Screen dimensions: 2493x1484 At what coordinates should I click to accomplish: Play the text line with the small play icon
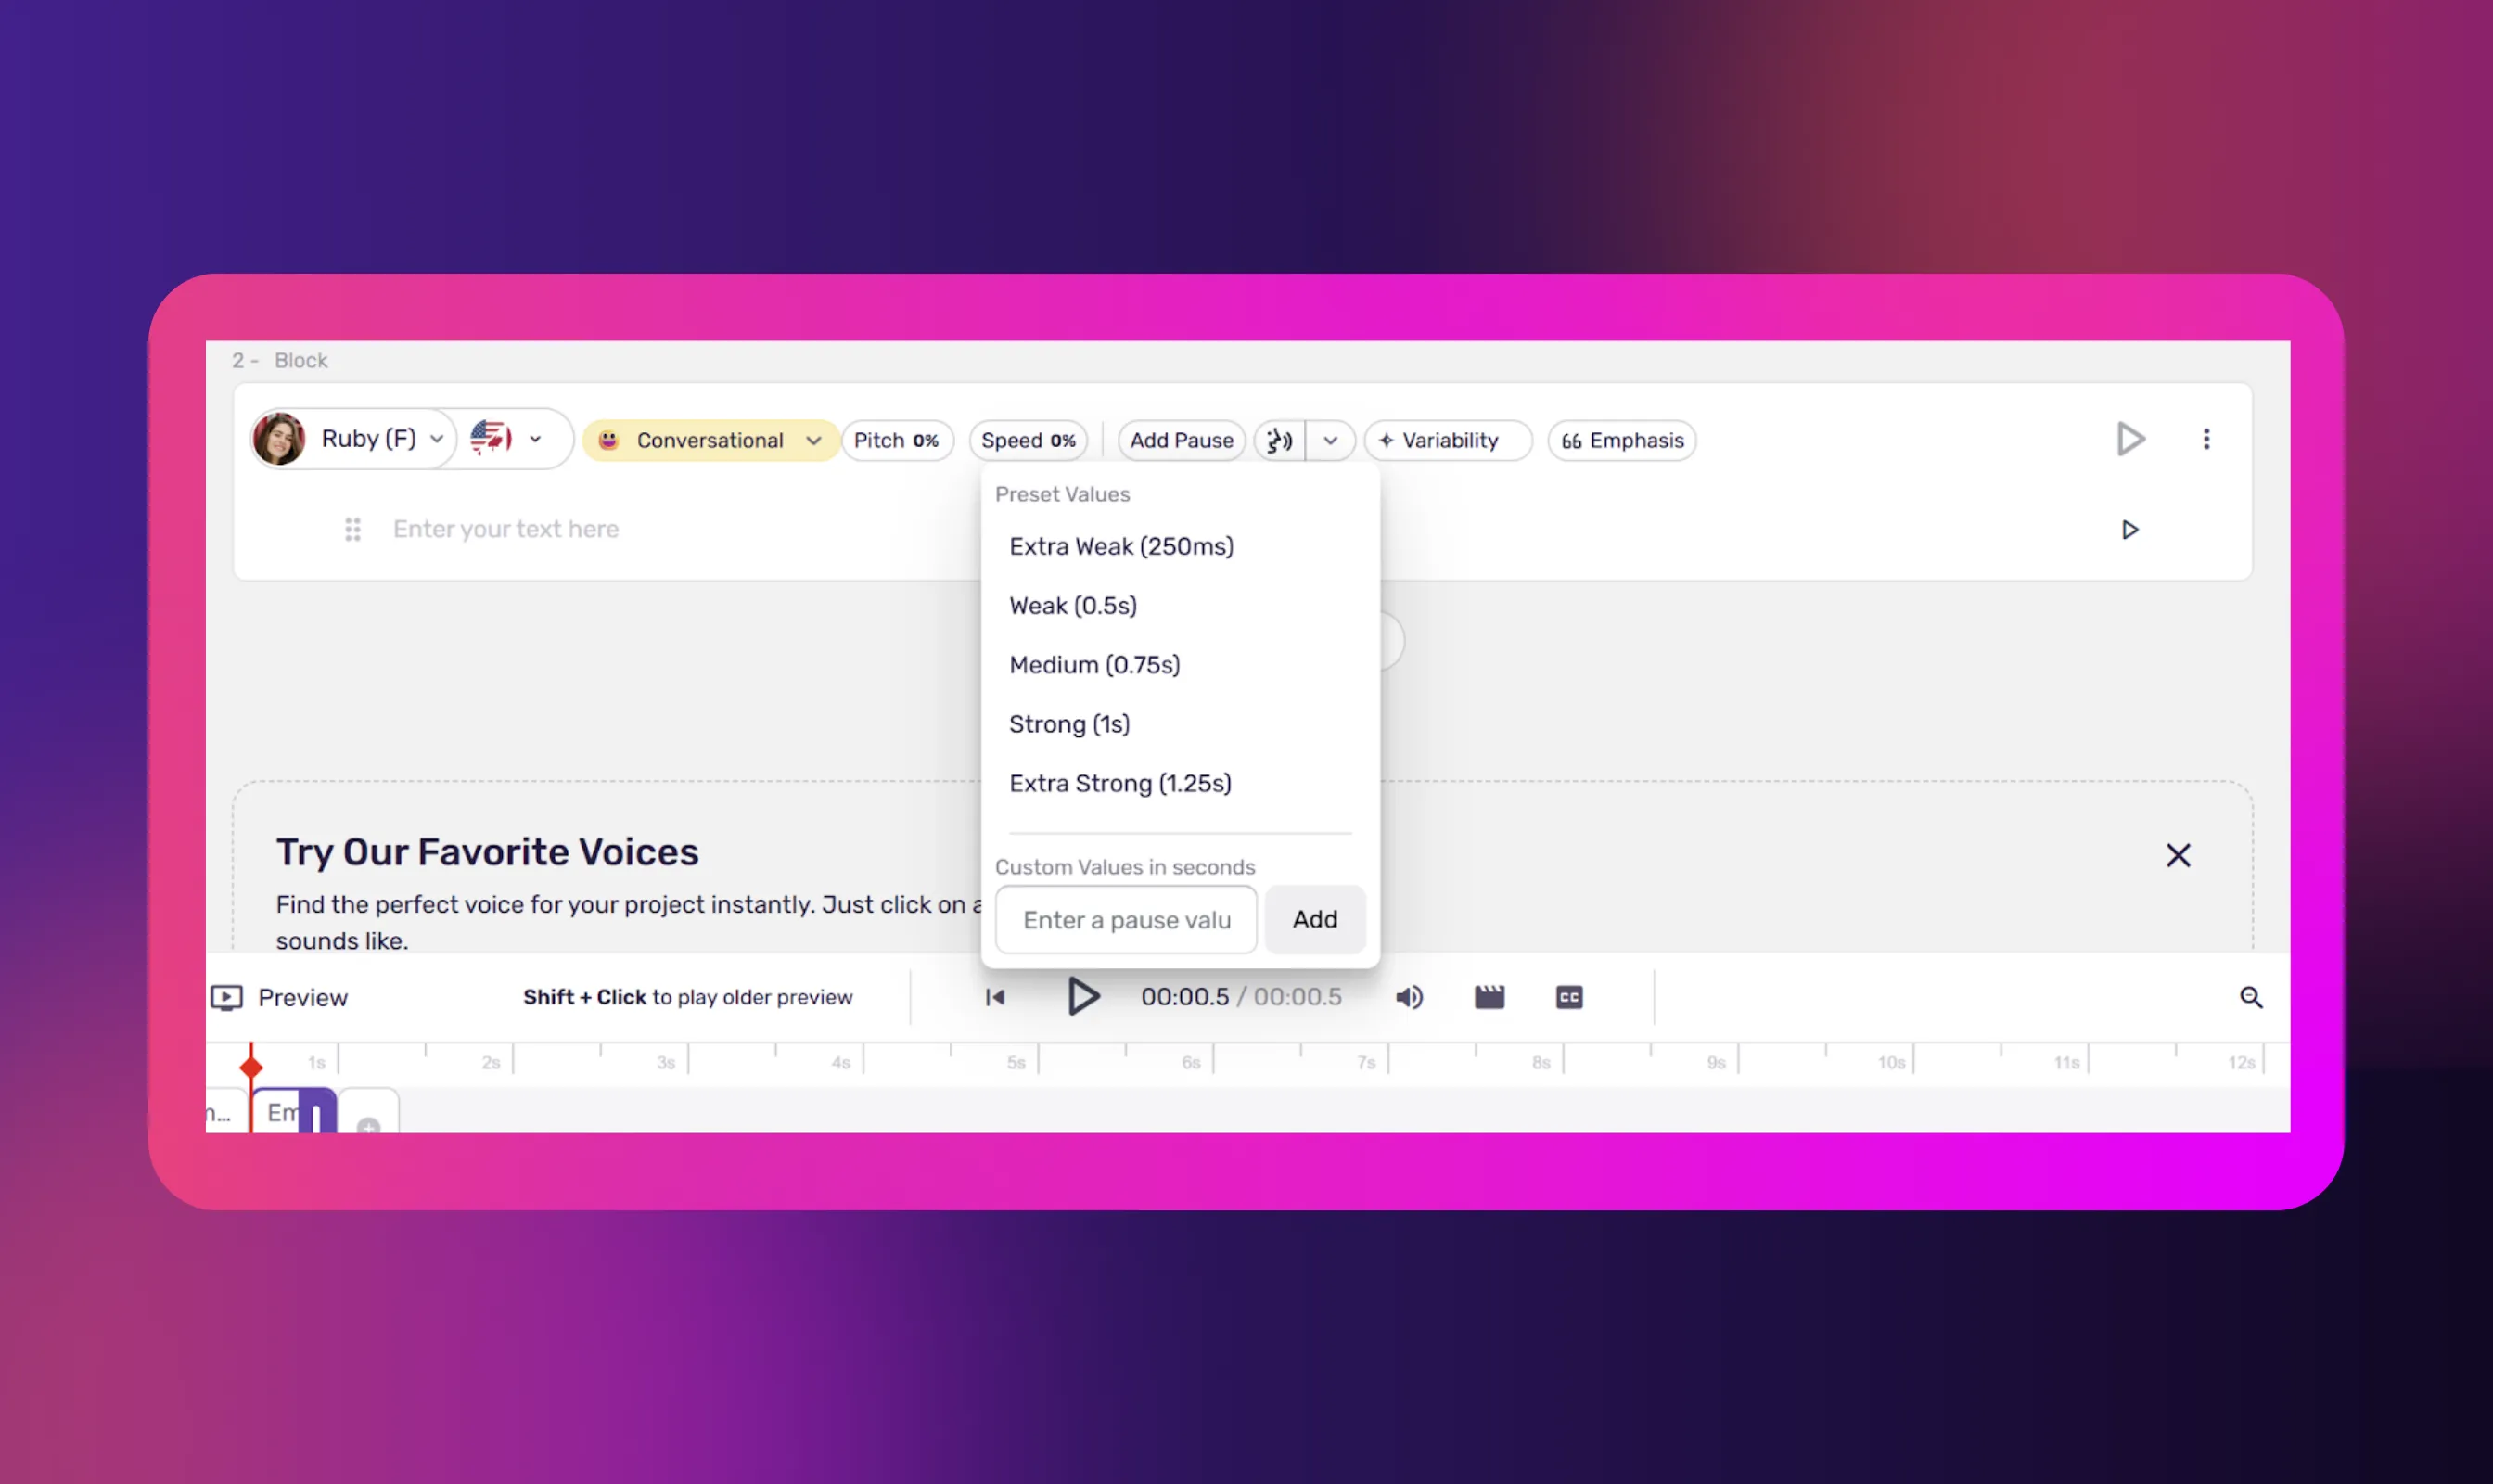(2129, 529)
